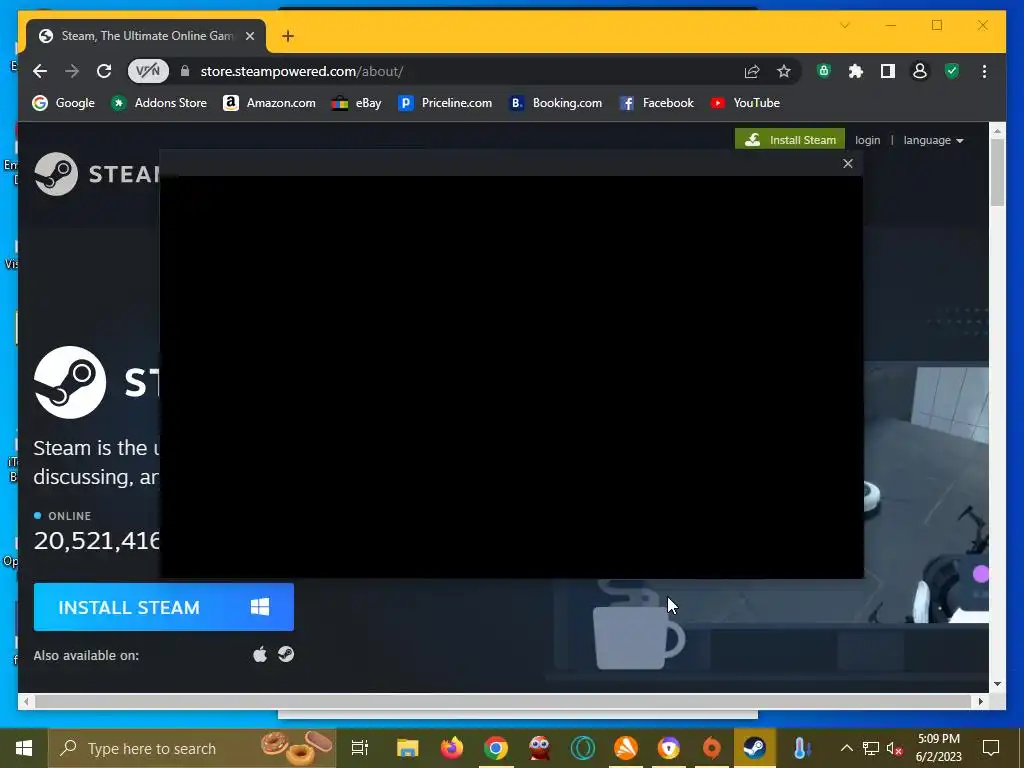Open File Explorer from the taskbar
Screen dimensions: 1024x768
[x=408, y=748]
